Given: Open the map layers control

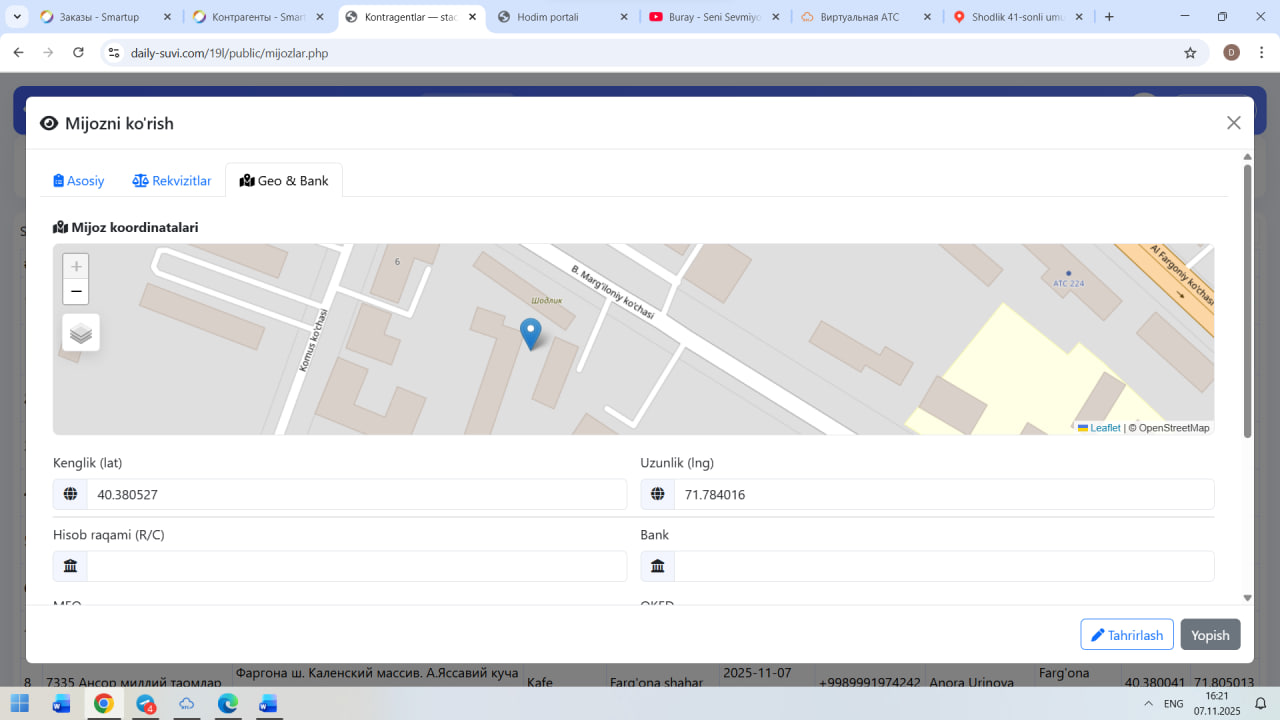Looking at the screenshot, I should click(81, 333).
